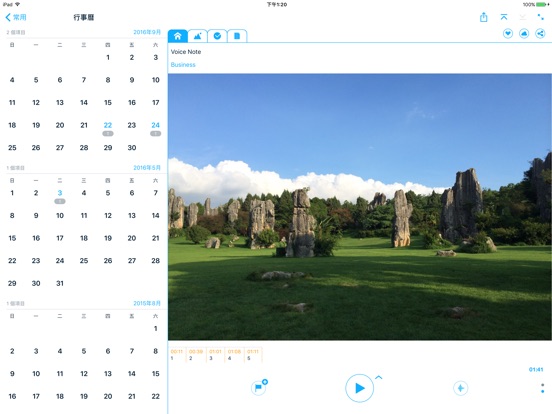Image resolution: width=552 pixels, height=414 pixels.
Task: Go back using the 常用 button
Action: 16,17
